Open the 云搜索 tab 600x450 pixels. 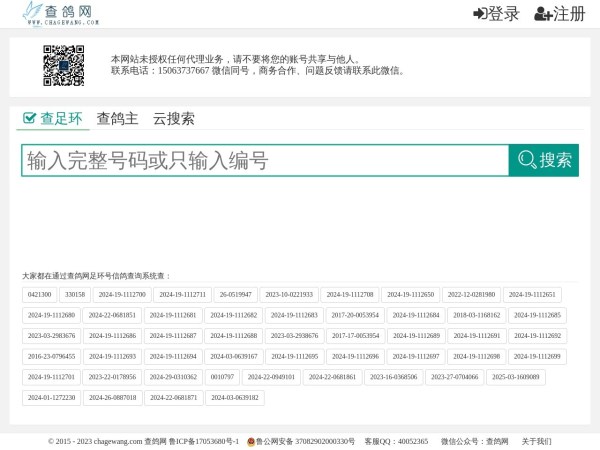[x=173, y=118]
